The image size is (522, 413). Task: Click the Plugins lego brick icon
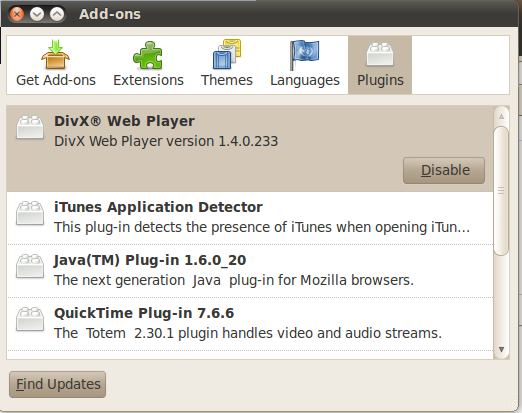tap(380, 54)
